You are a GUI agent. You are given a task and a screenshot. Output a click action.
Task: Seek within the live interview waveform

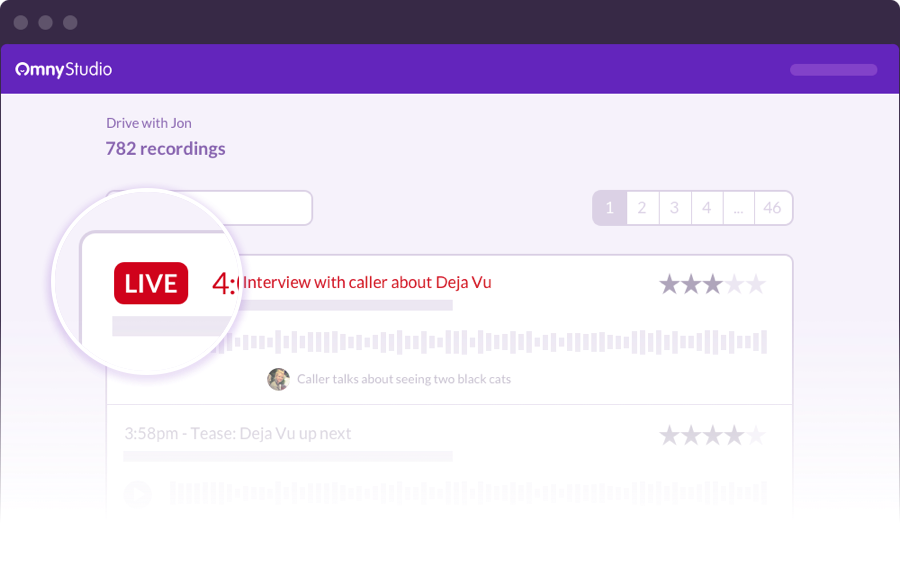point(494,342)
